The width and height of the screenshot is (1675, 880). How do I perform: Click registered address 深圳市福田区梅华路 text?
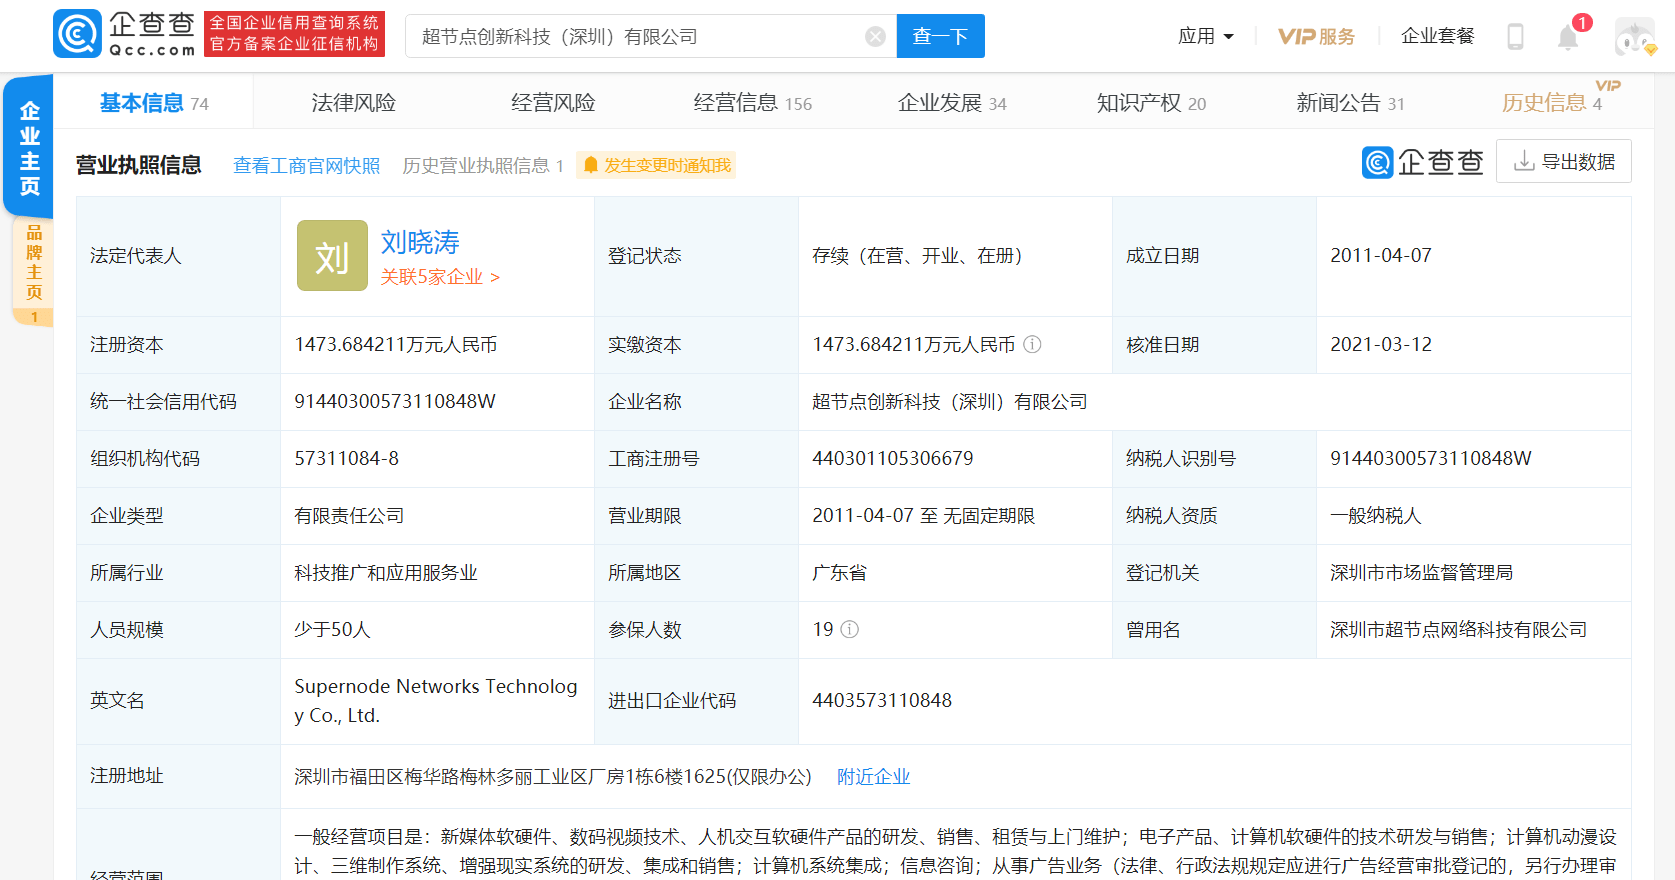pyautogui.click(x=553, y=776)
